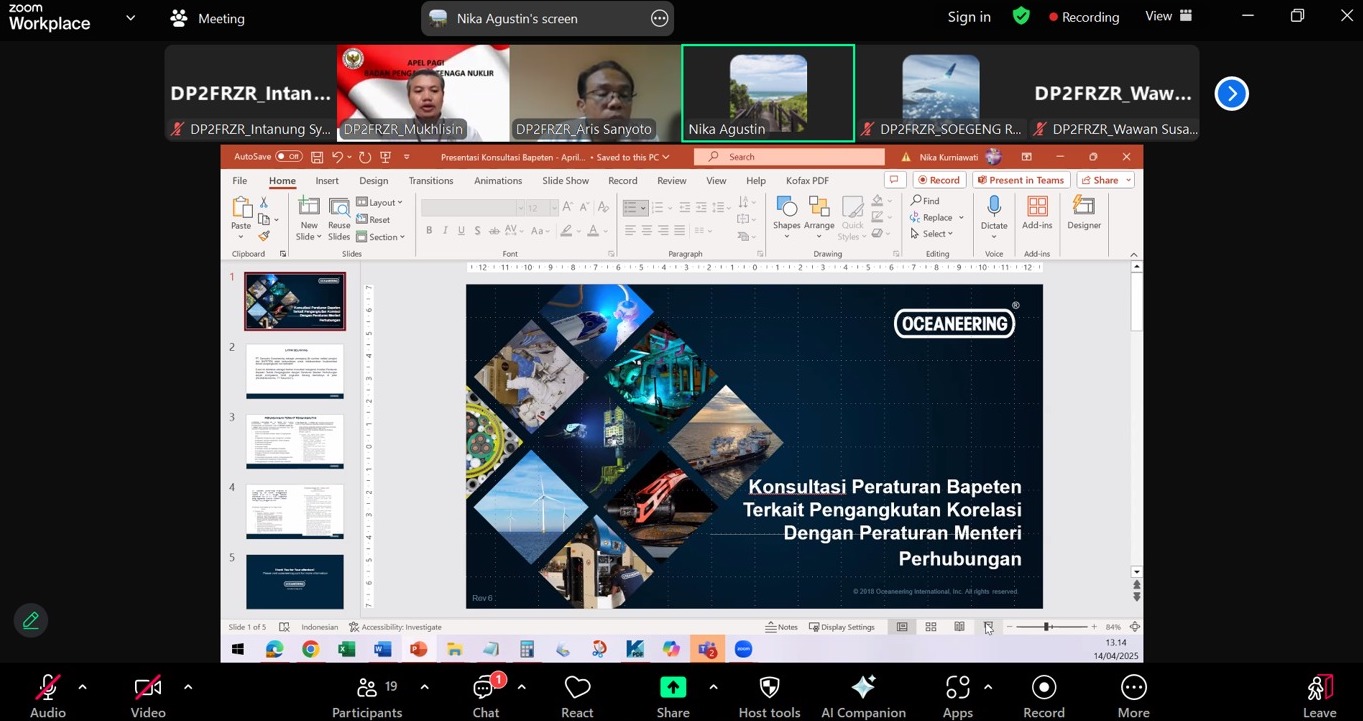
Task: Click the Arrange icon
Action: (819, 207)
